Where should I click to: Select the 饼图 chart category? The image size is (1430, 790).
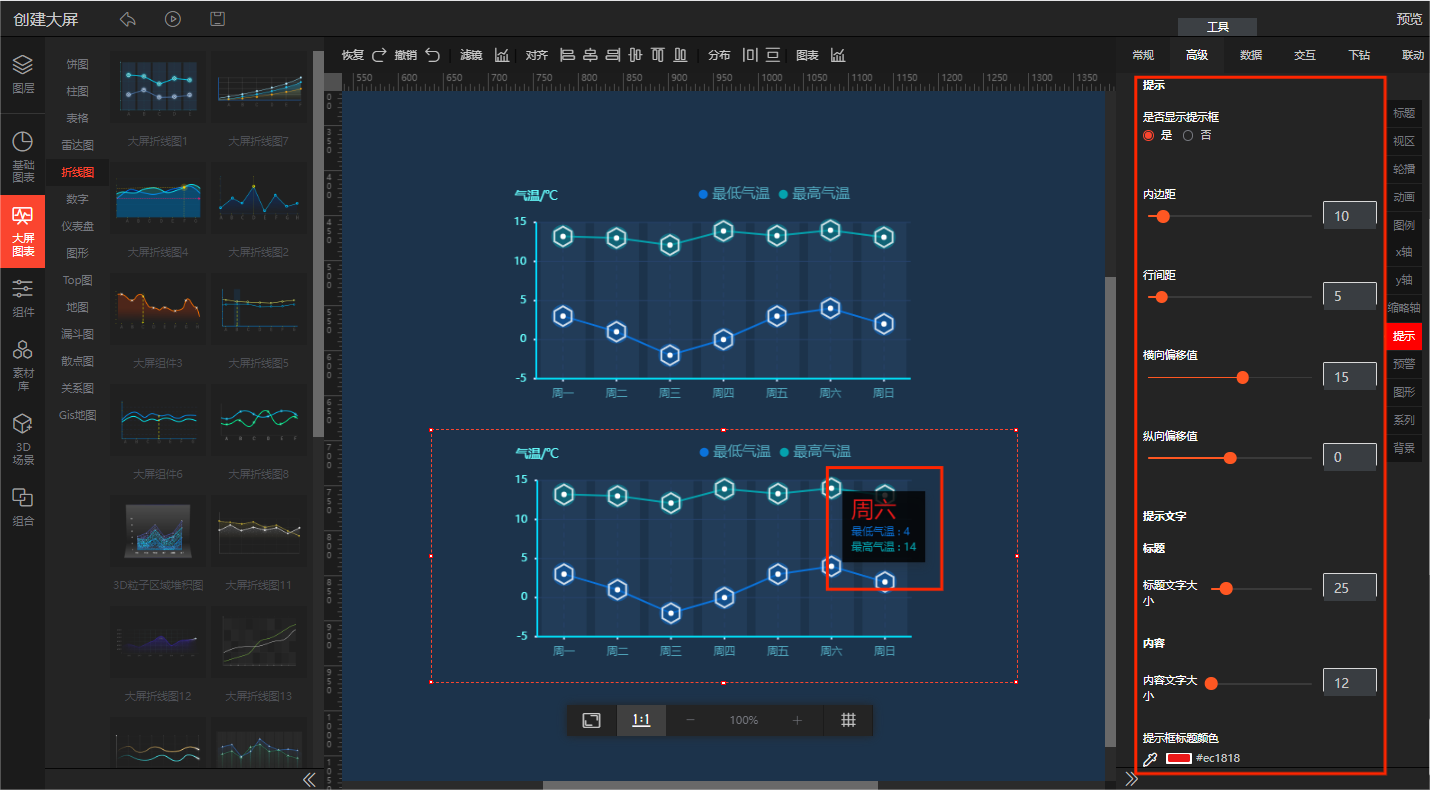77,64
